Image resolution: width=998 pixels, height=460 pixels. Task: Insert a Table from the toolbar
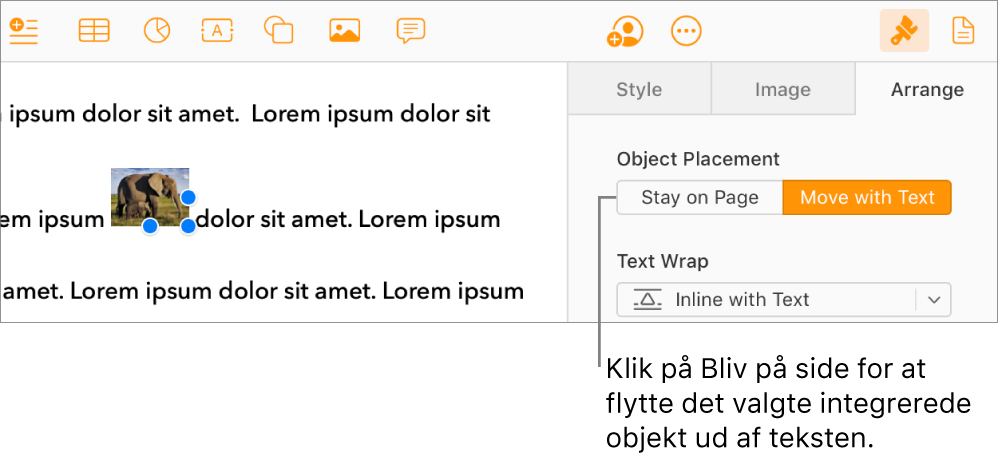pos(94,31)
